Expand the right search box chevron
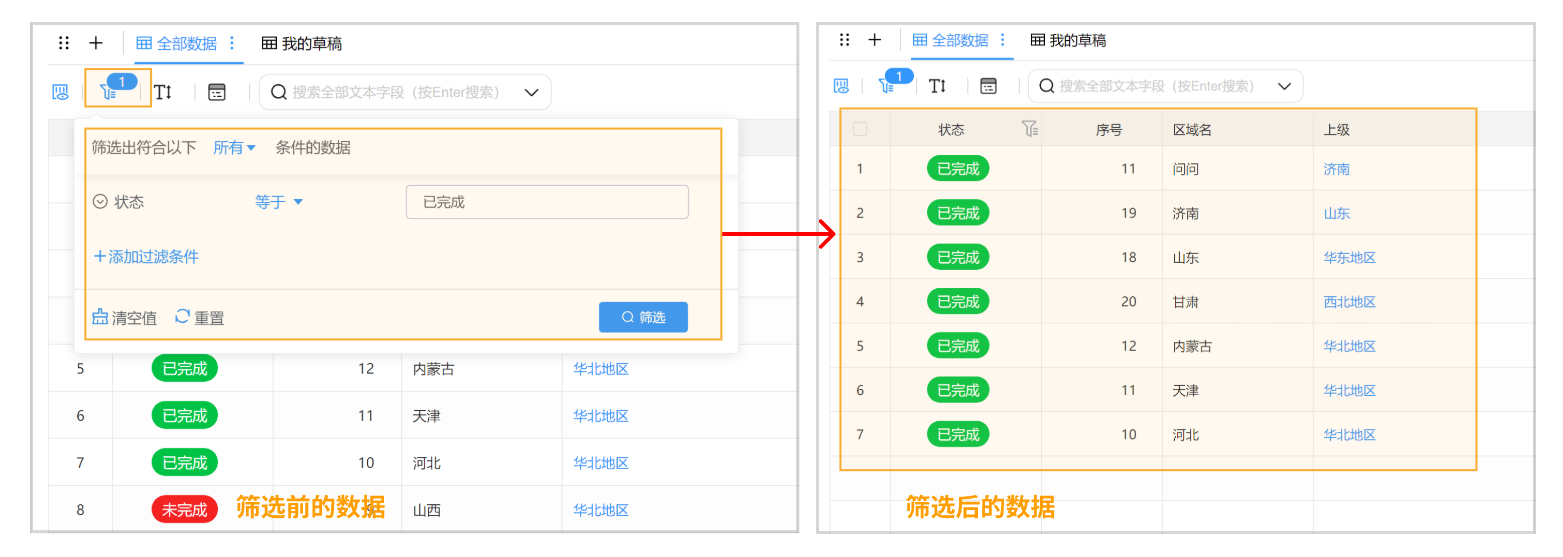The height and width of the screenshot is (557, 1563). [x=1285, y=86]
